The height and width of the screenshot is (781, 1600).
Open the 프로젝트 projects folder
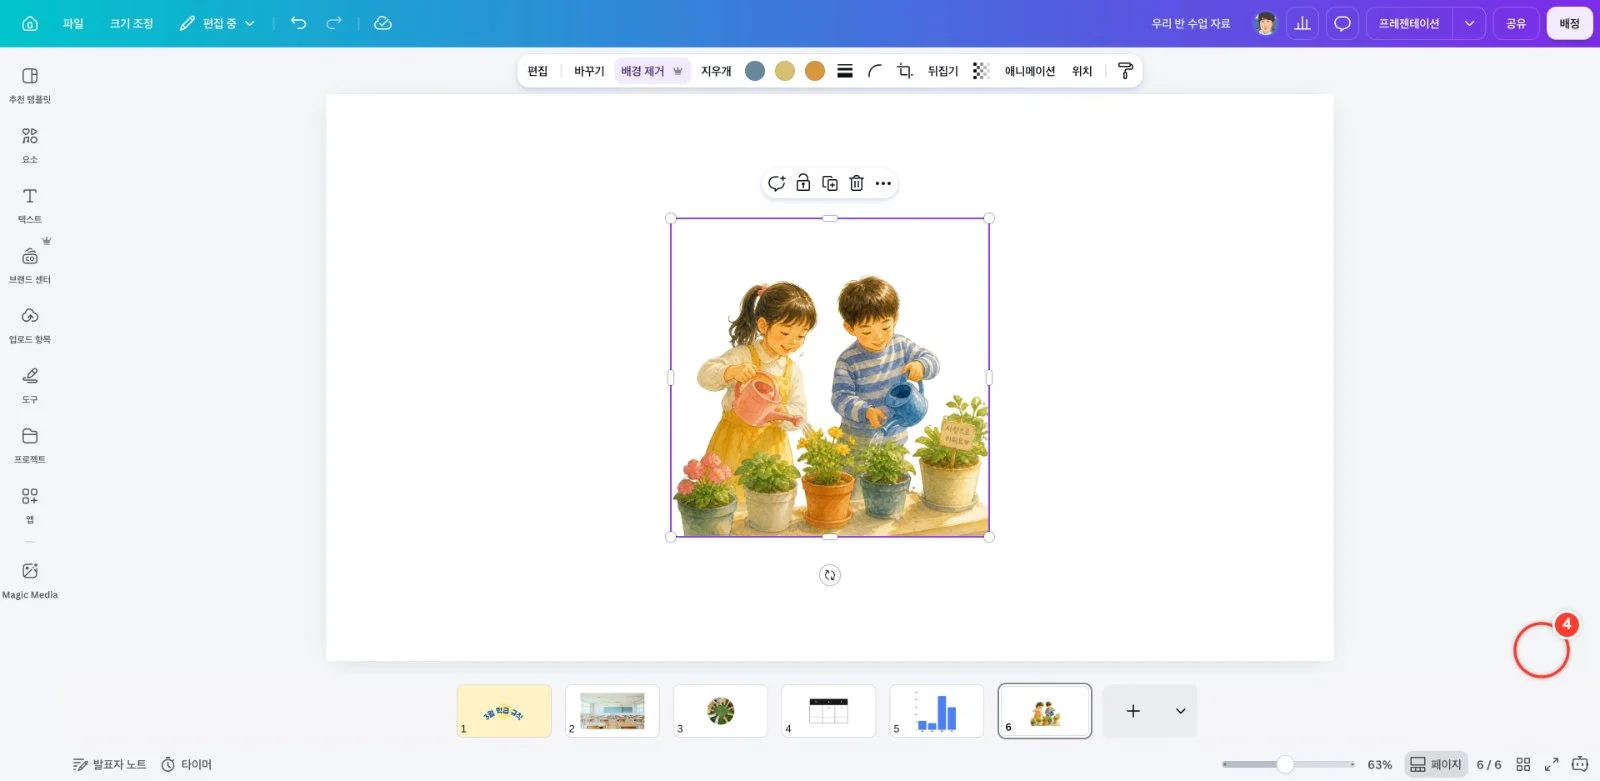tap(30, 445)
